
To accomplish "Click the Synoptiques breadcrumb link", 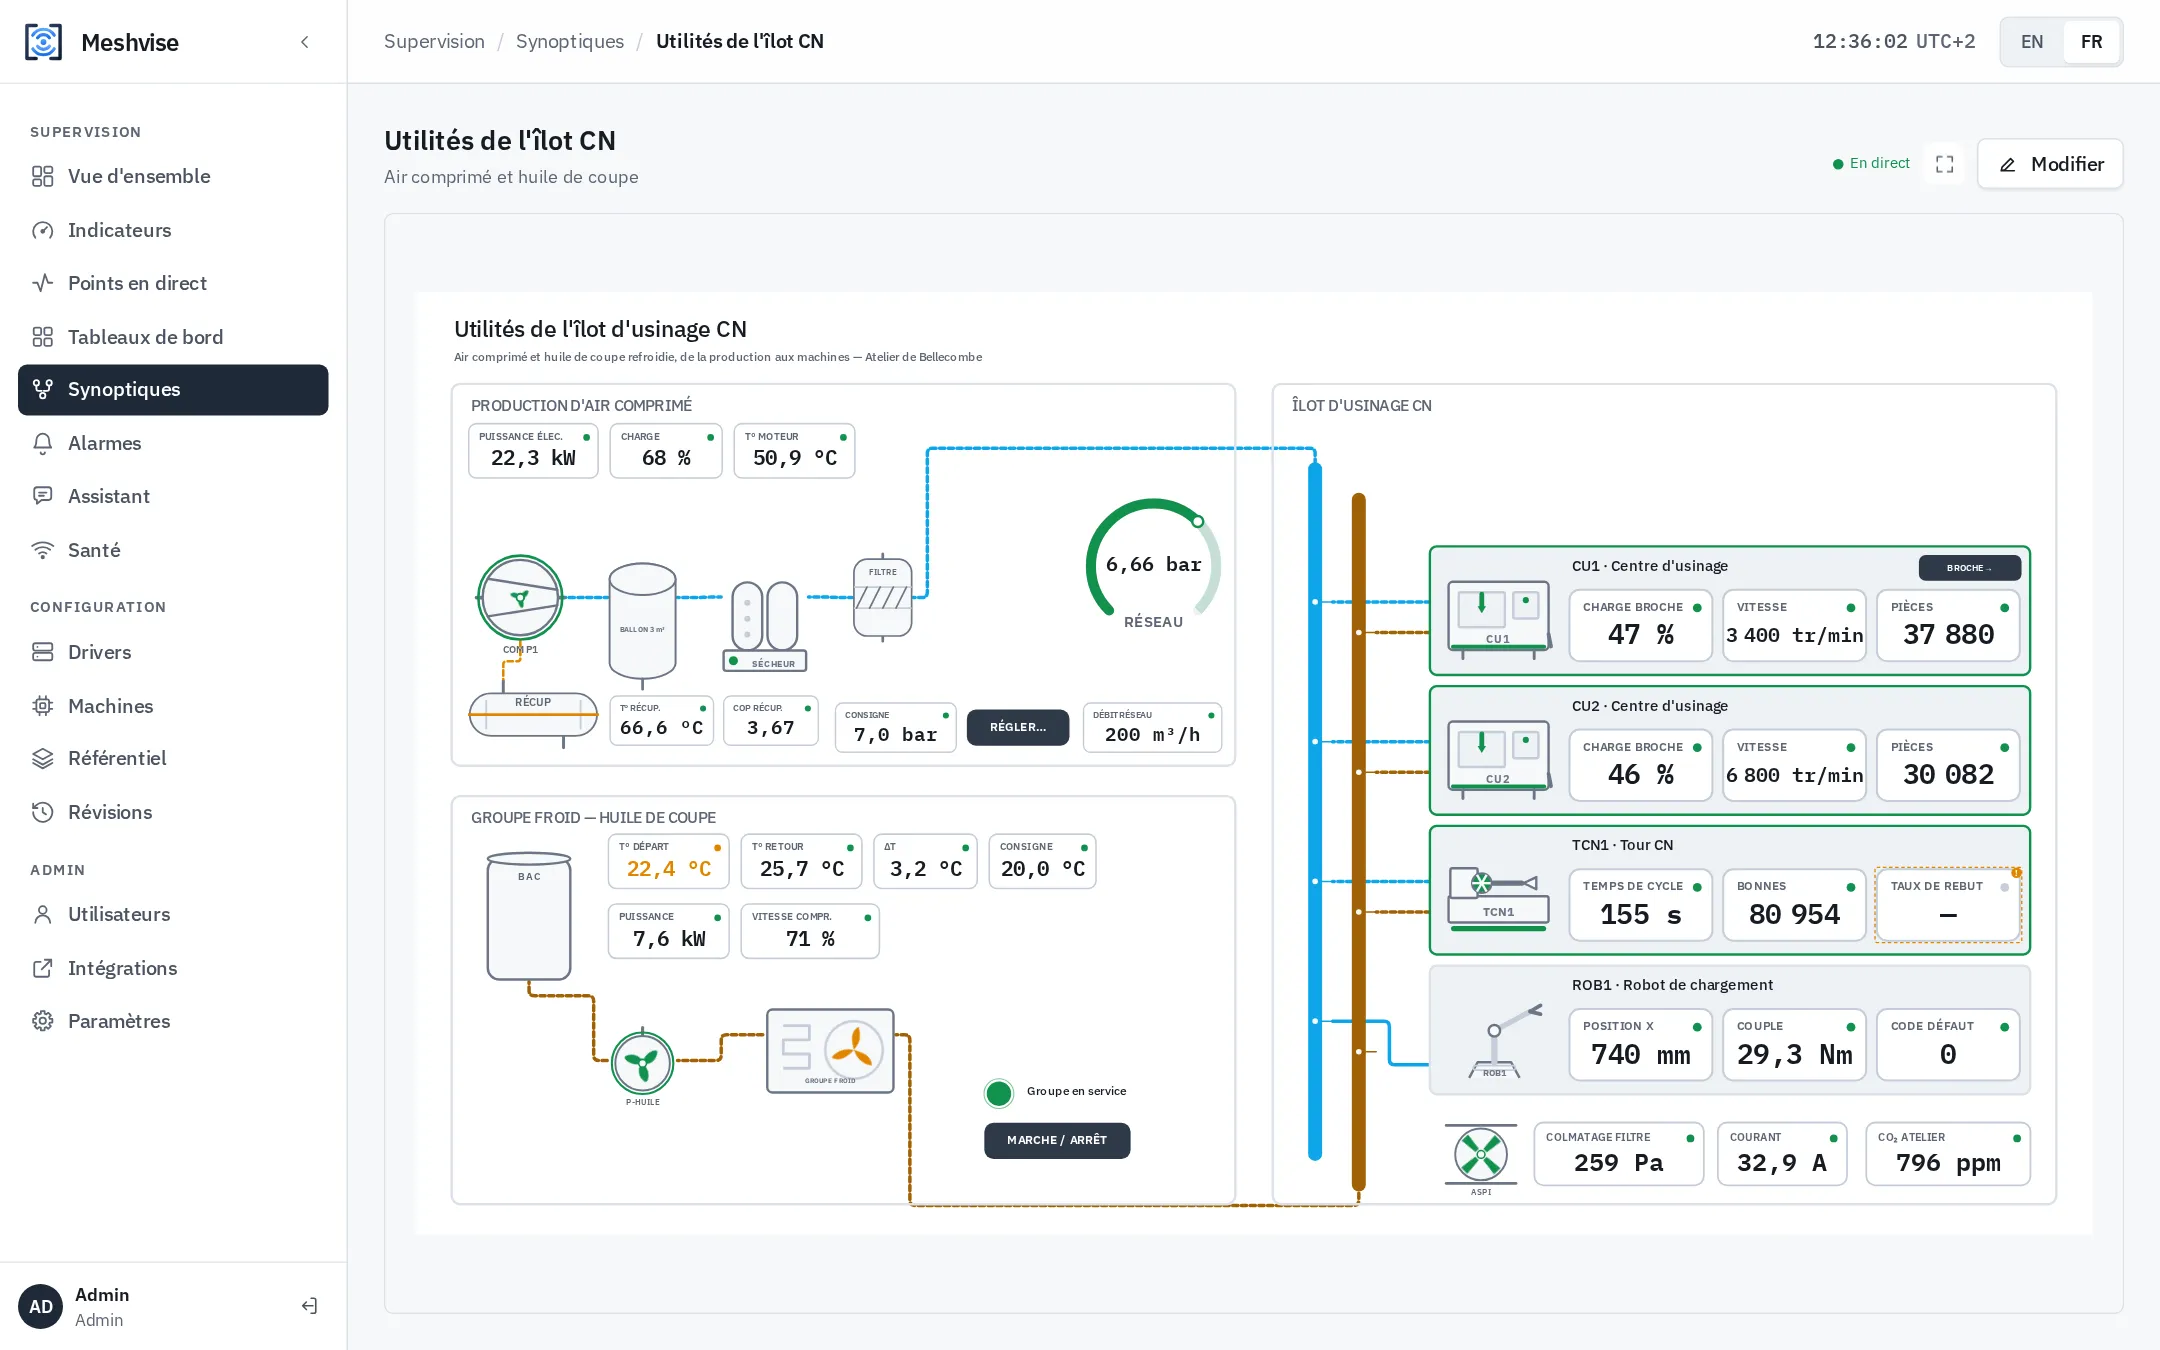I will pyautogui.click(x=570, y=41).
